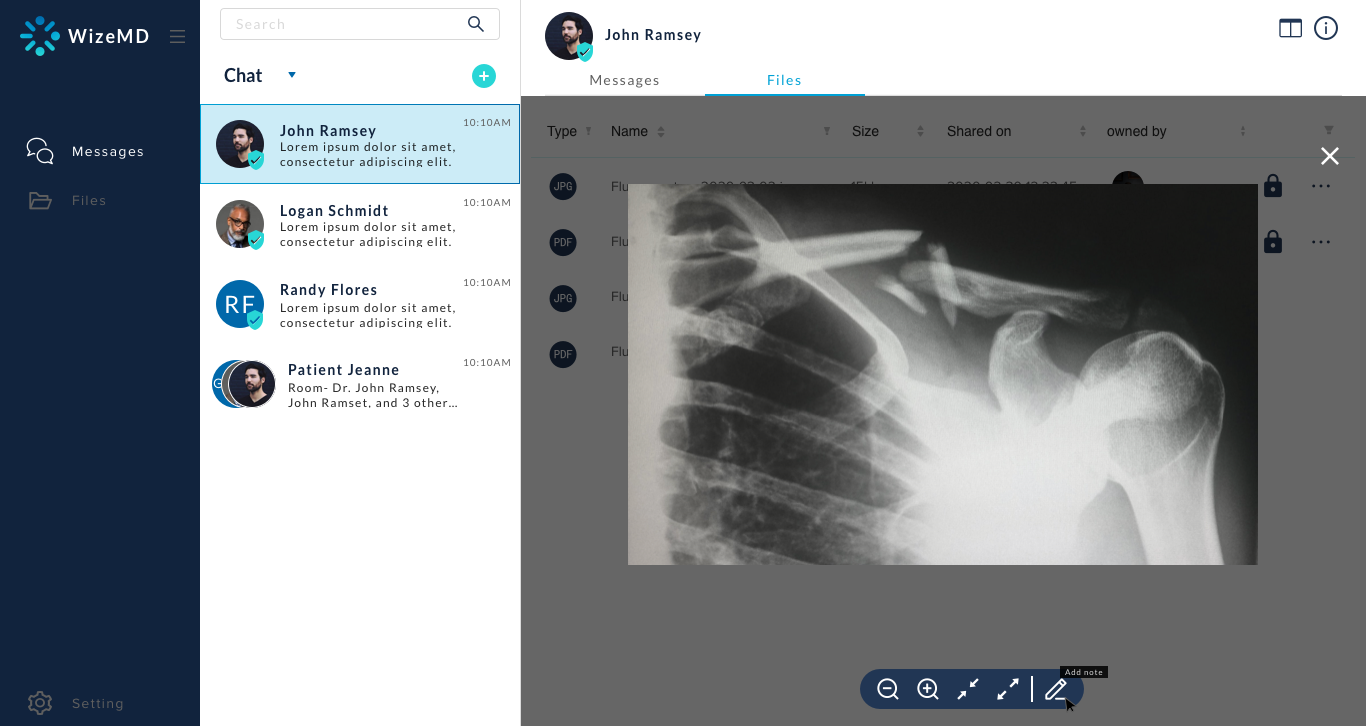Open the table filter funnel icon
This screenshot has height=726, width=1366.
pos(1329,130)
